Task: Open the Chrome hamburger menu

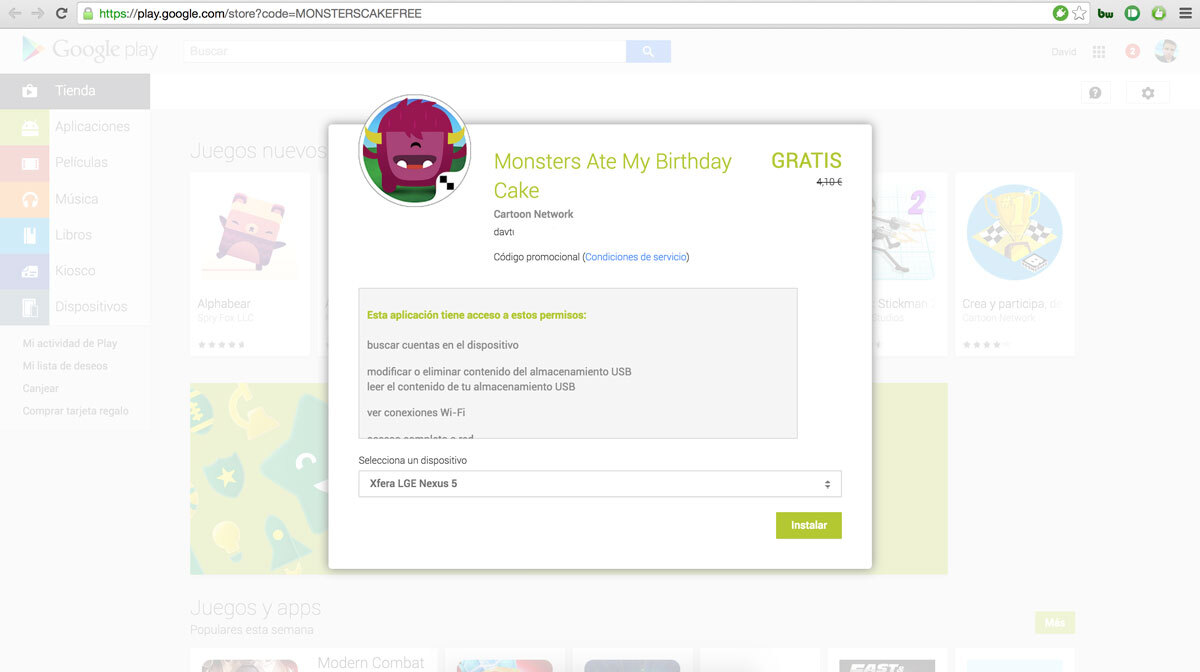Action: pyautogui.click(x=1185, y=14)
